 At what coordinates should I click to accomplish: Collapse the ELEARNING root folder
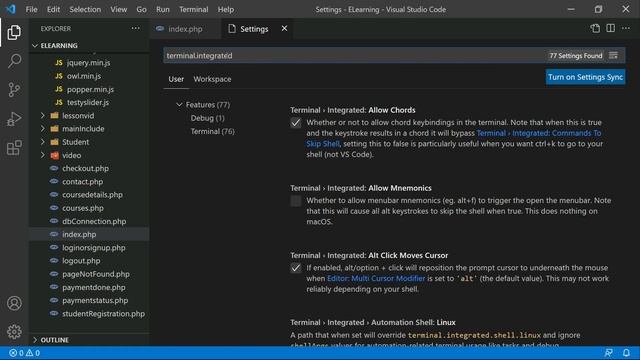click(x=59, y=46)
